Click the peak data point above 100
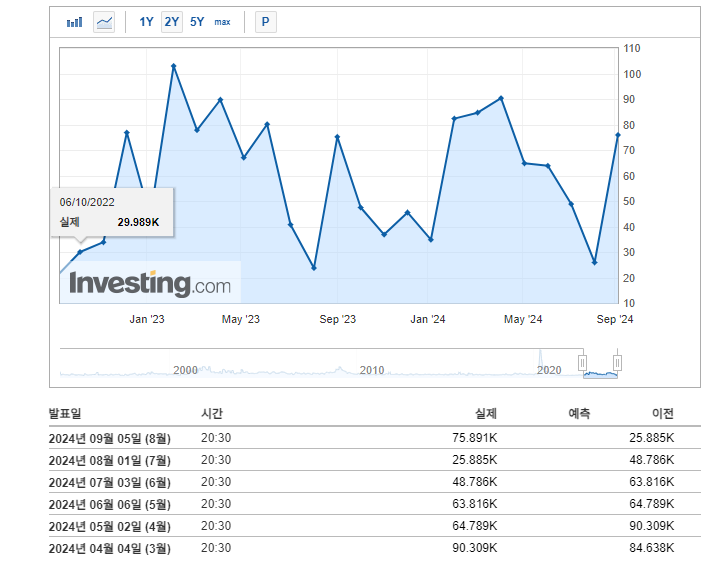This screenshot has width=705, height=576. 174,67
